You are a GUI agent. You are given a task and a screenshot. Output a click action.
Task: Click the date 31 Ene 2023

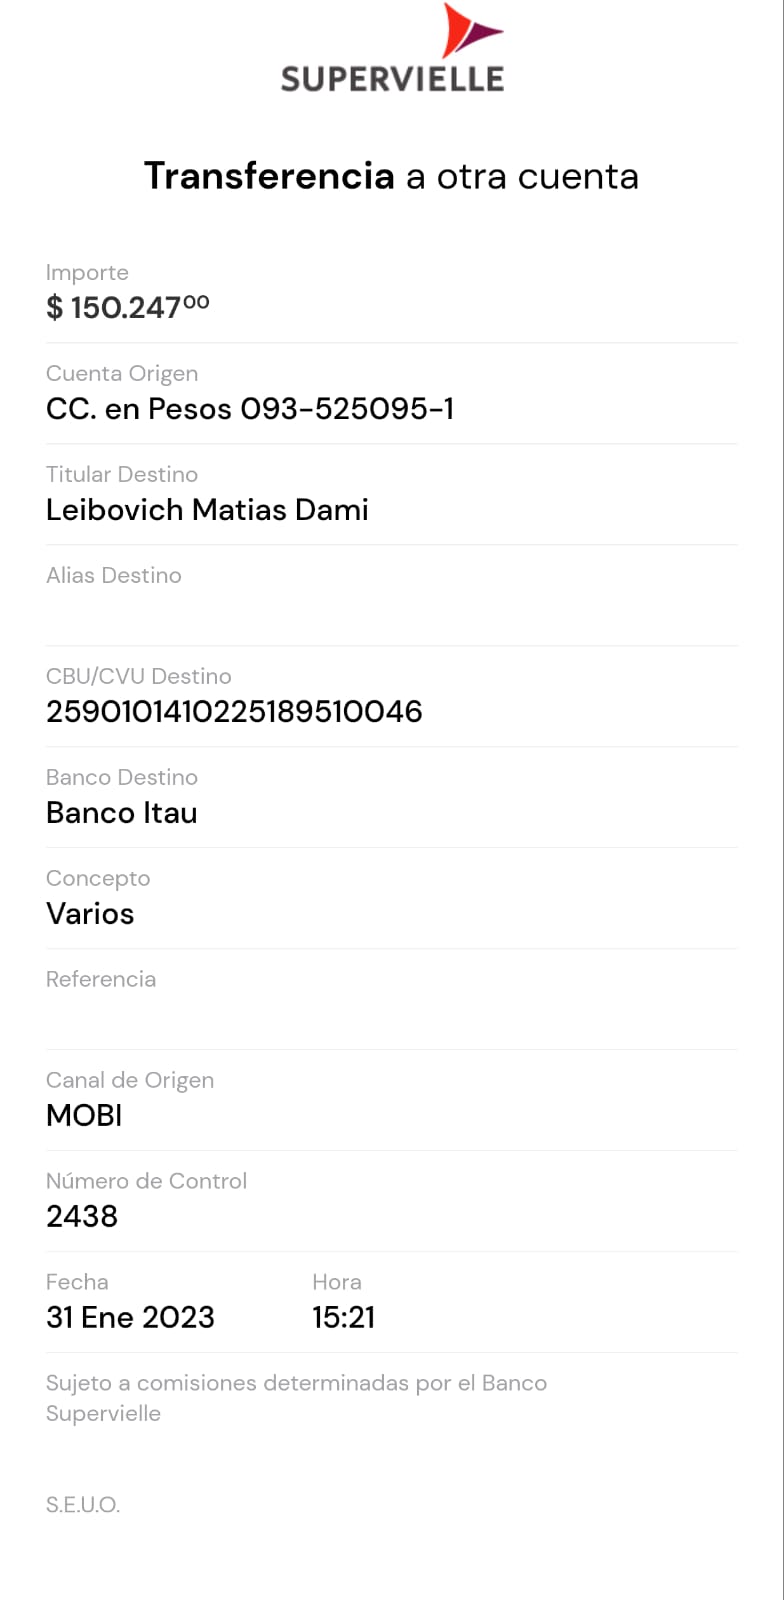130,1318
